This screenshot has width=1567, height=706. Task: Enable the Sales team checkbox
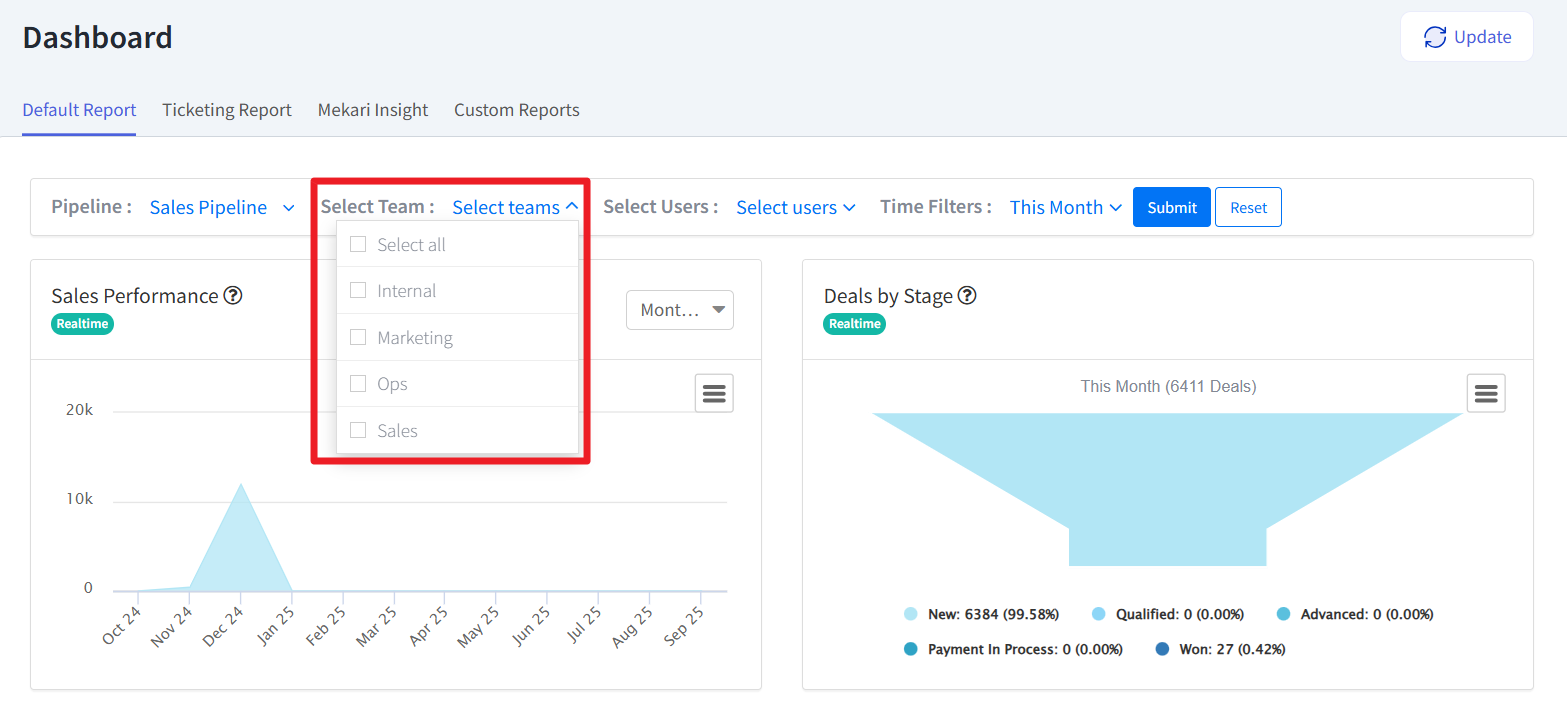click(x=358, y=431)
